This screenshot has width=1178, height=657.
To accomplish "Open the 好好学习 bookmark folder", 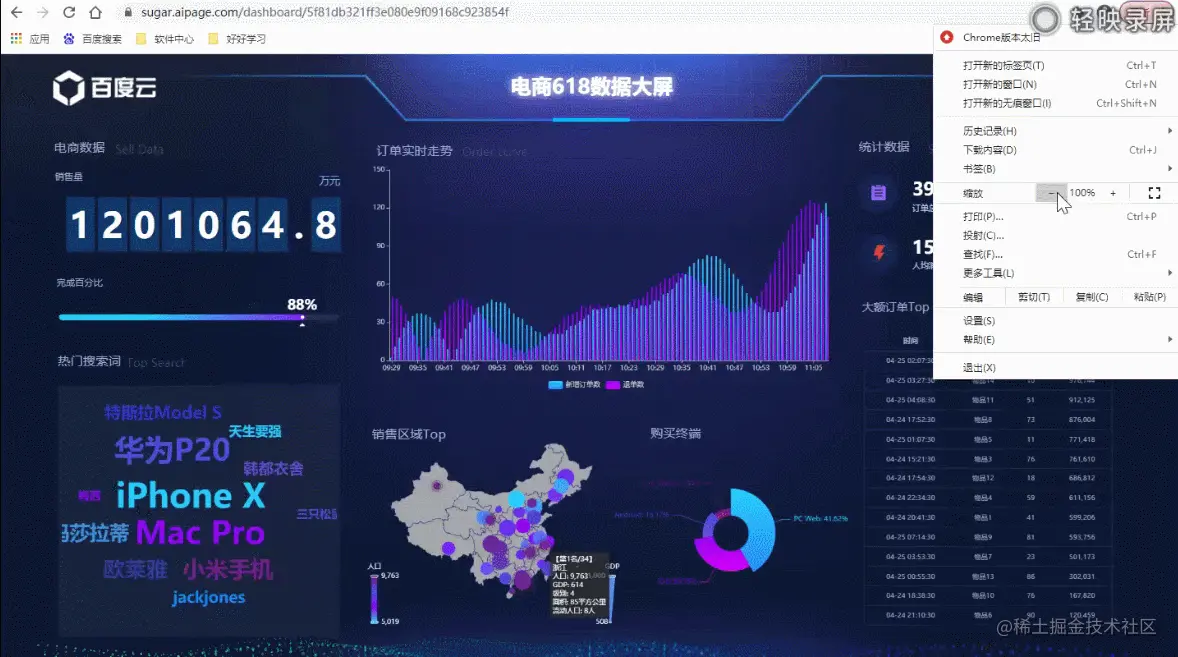I will pos(237,38).
